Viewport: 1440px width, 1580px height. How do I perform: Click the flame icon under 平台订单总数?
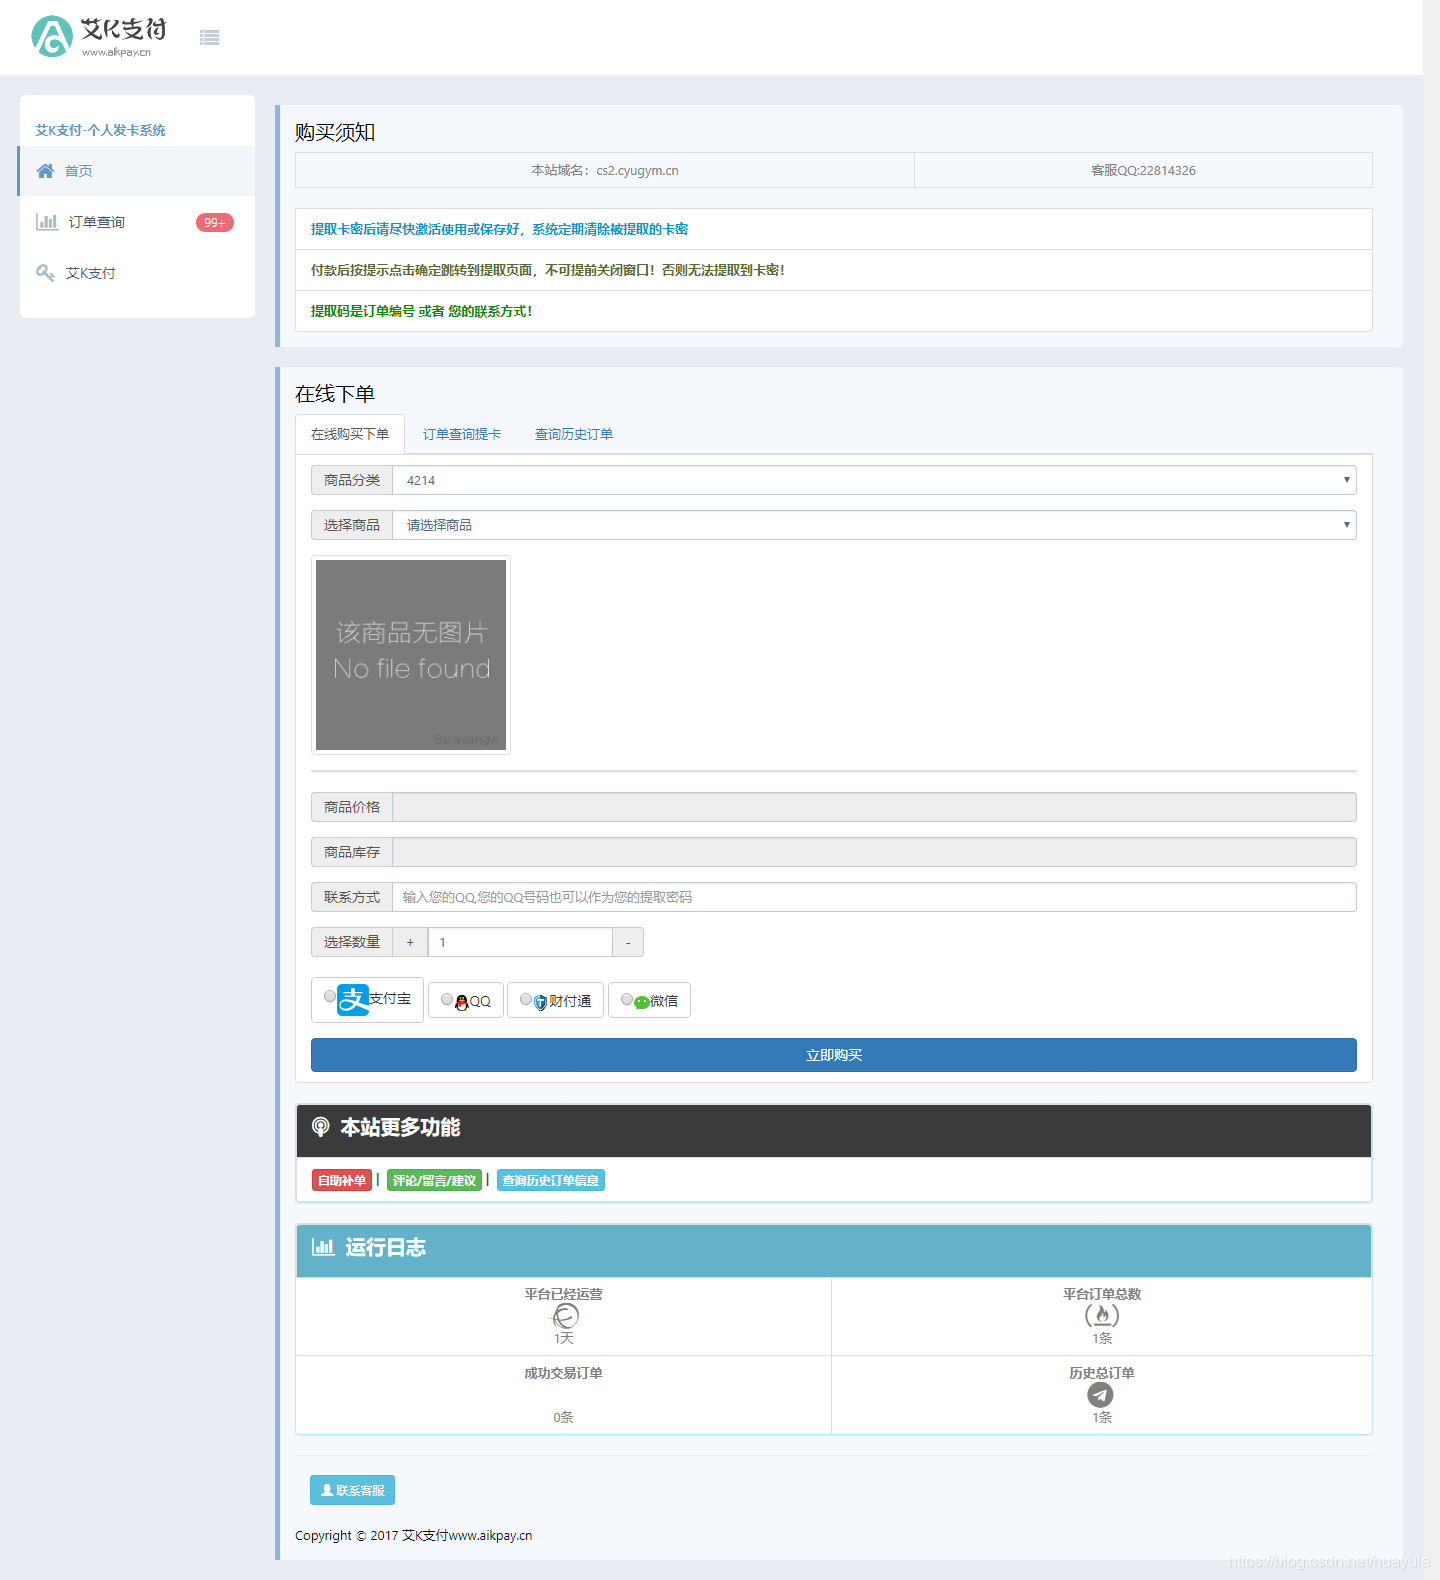coord(1102,1315)
